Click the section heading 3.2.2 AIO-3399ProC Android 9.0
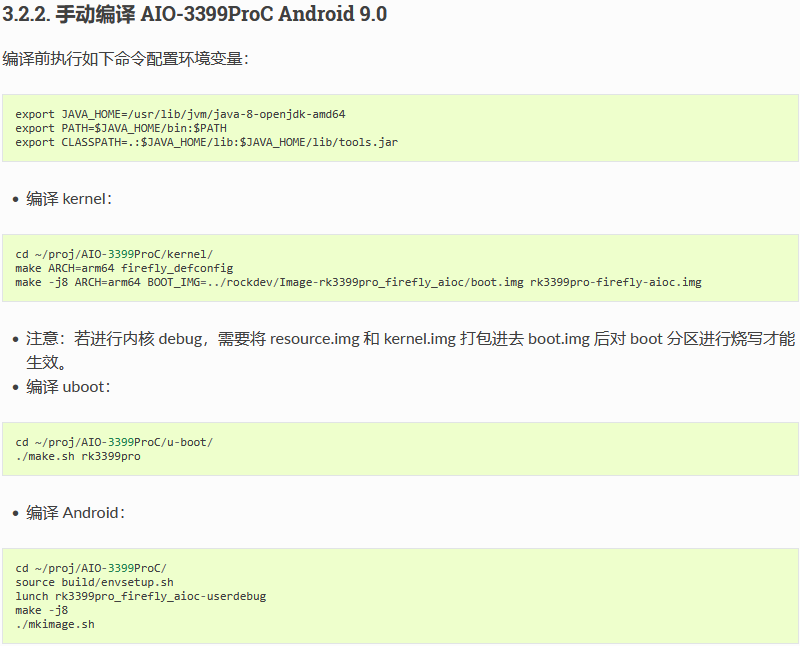800x646 pixels. coord(194,14)
